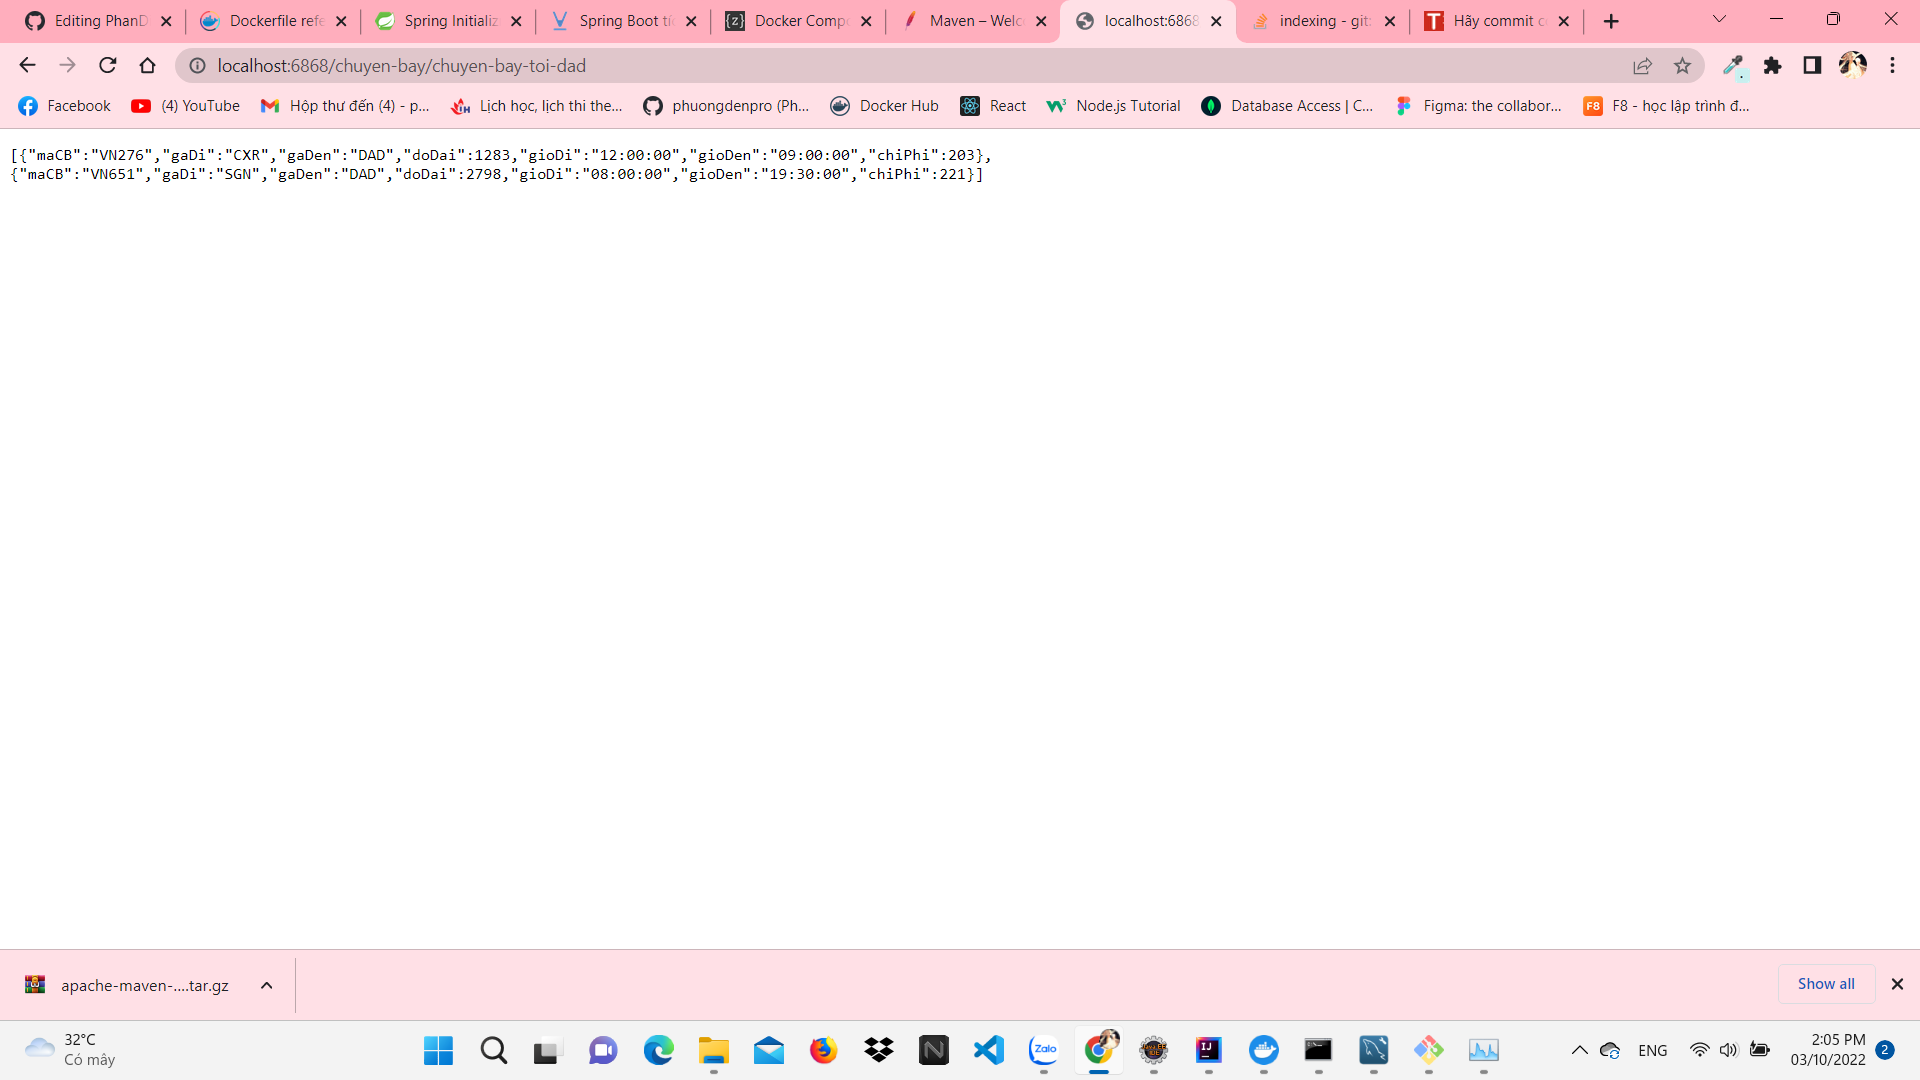This screenshot has width=1920, height=1080.
Task: Go back to the previous page
Action: coord(27,65)
